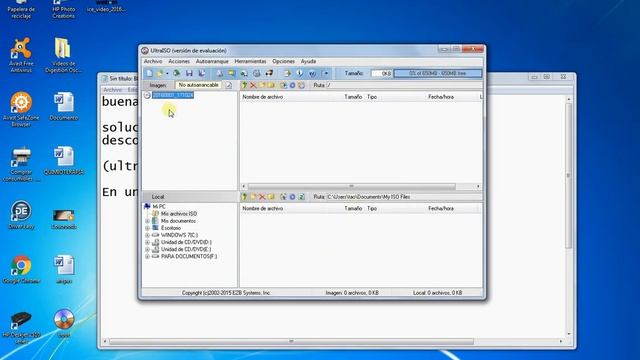Click the Open CD/DVD toolbar icon
Screen dimensions: 640x360
click(x=177, y=73)
